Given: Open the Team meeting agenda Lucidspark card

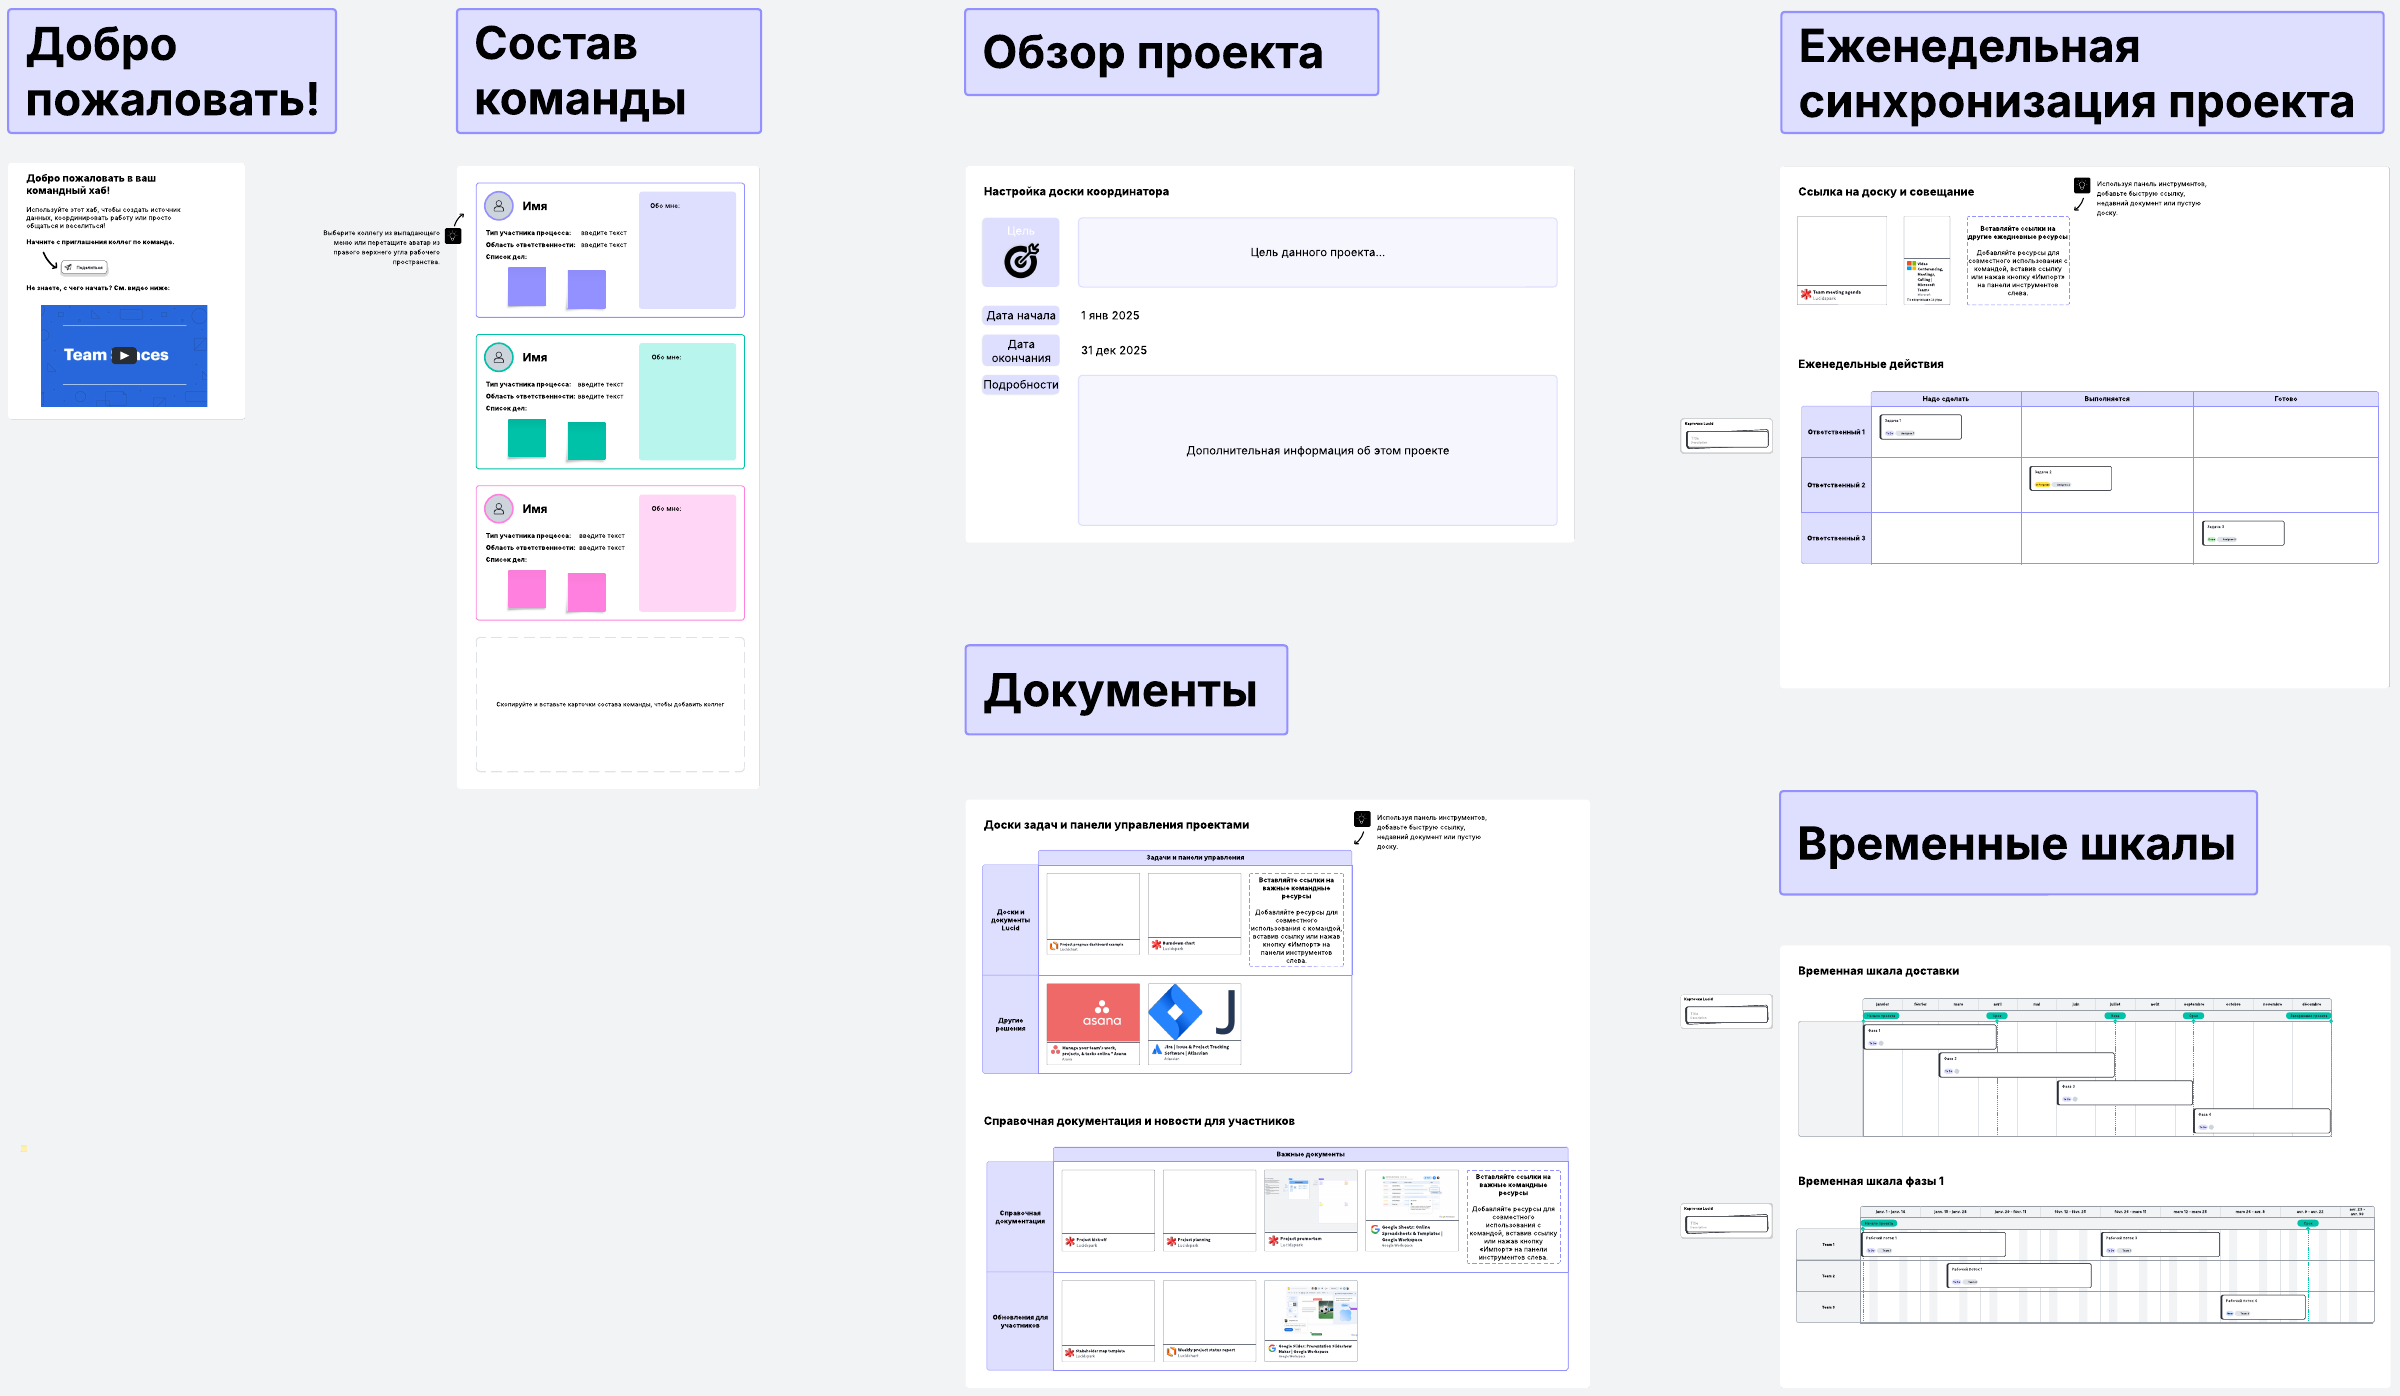Looking at the screenshot, I should 1841,260.
